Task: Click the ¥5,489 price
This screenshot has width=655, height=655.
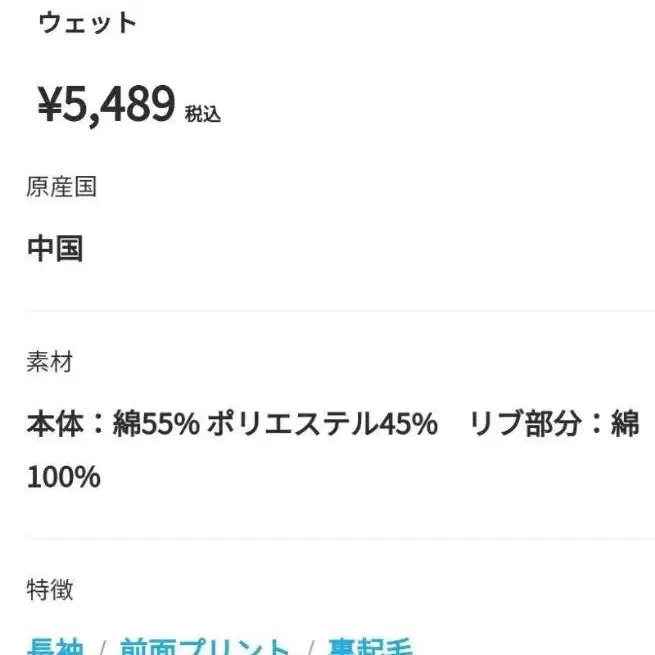Action: tap(106, 104)
